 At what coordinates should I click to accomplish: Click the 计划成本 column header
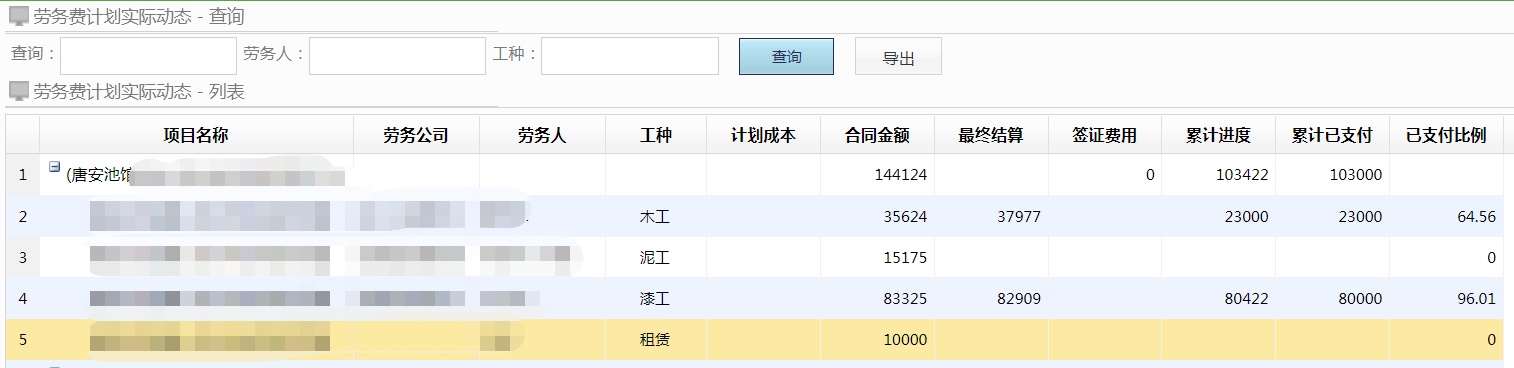(x=763, y=135)
